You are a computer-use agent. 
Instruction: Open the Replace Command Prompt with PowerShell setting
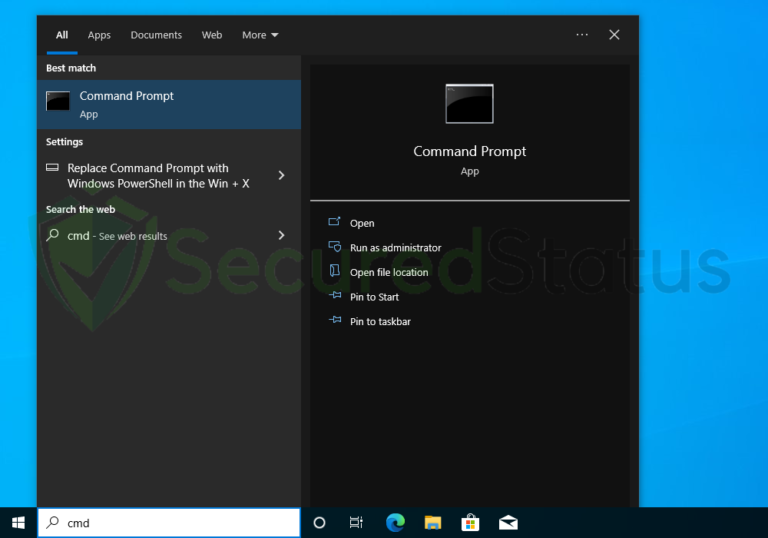click(169, 176)
